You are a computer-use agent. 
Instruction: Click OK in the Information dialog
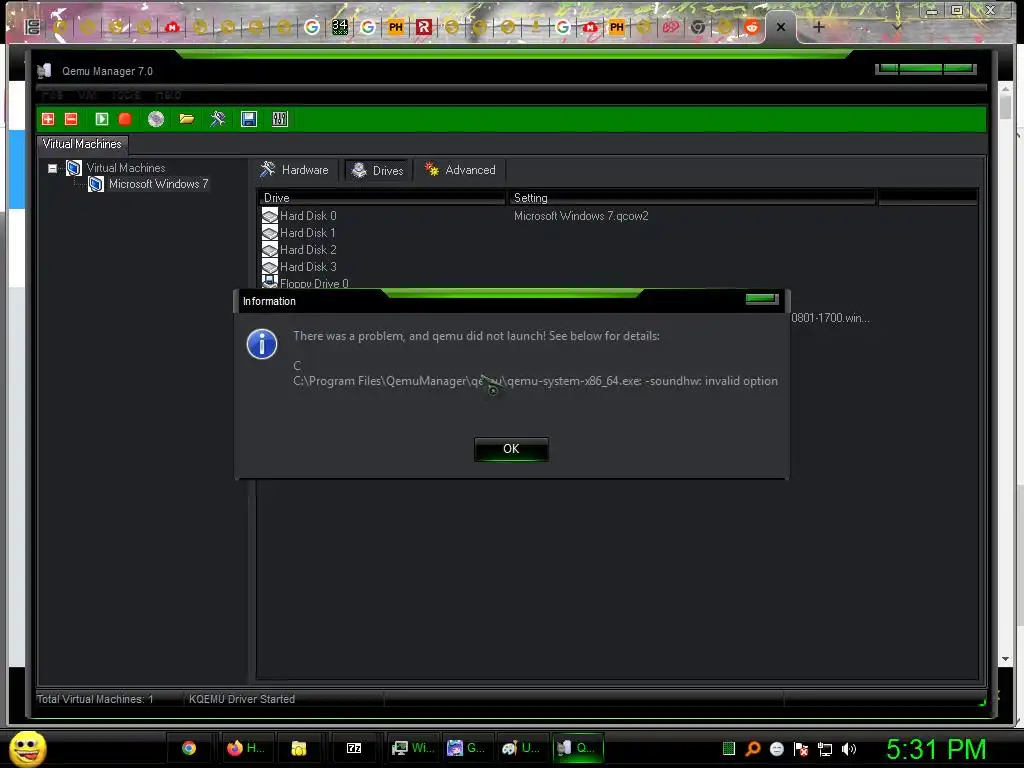[x=511, y=449]
